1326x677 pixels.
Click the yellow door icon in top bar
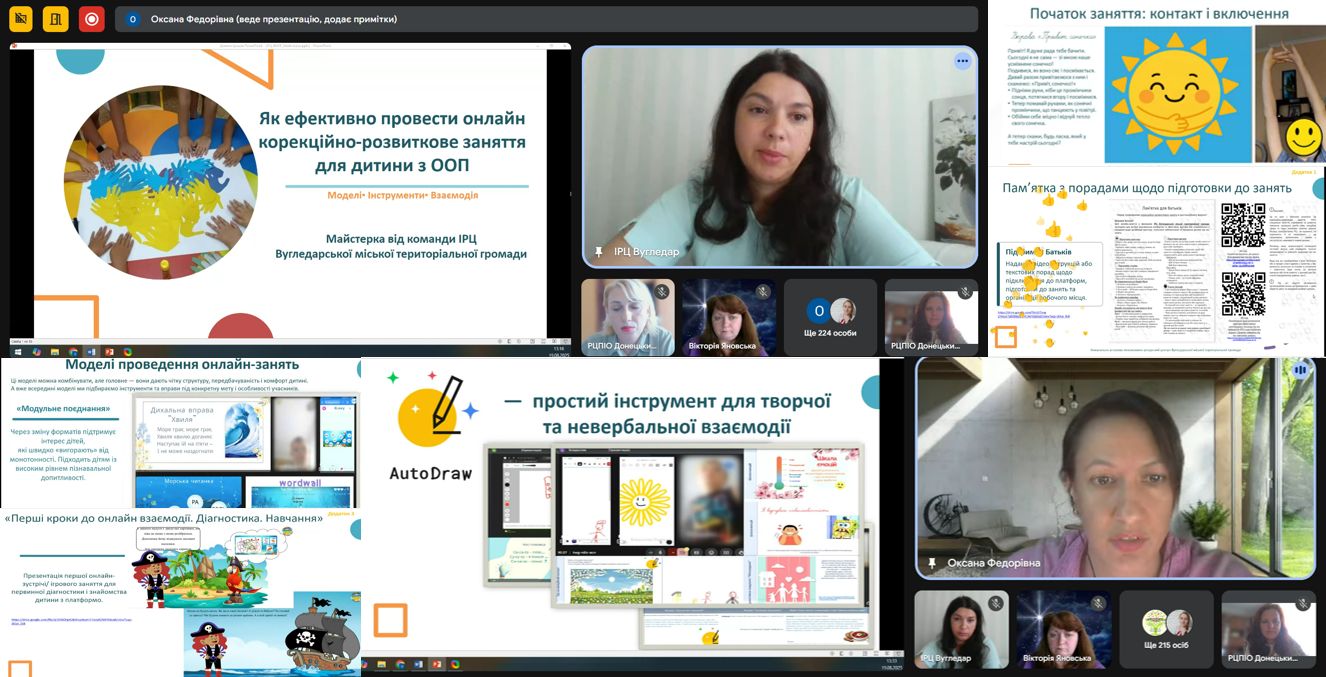56,19
